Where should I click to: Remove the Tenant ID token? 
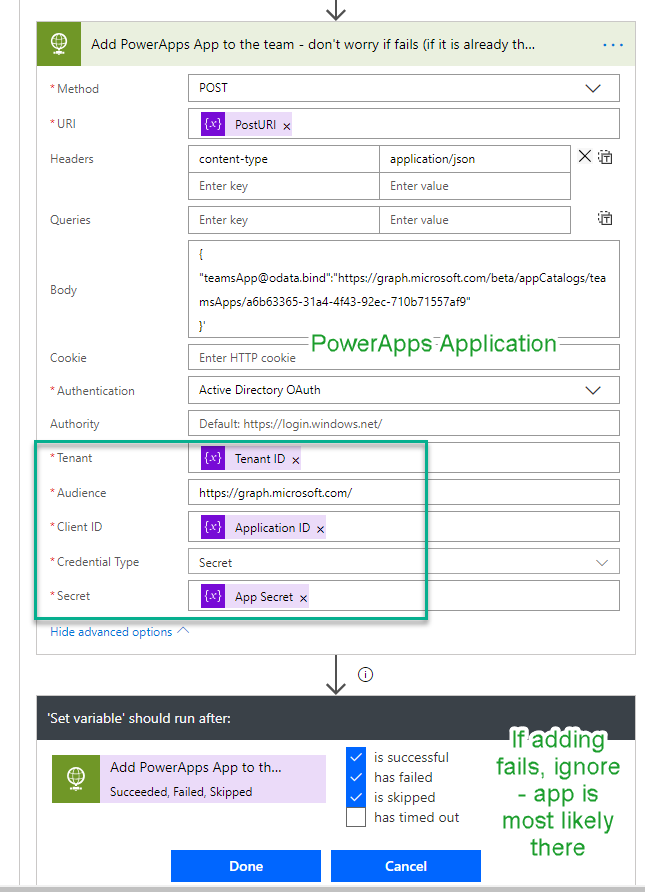point(296,460)
